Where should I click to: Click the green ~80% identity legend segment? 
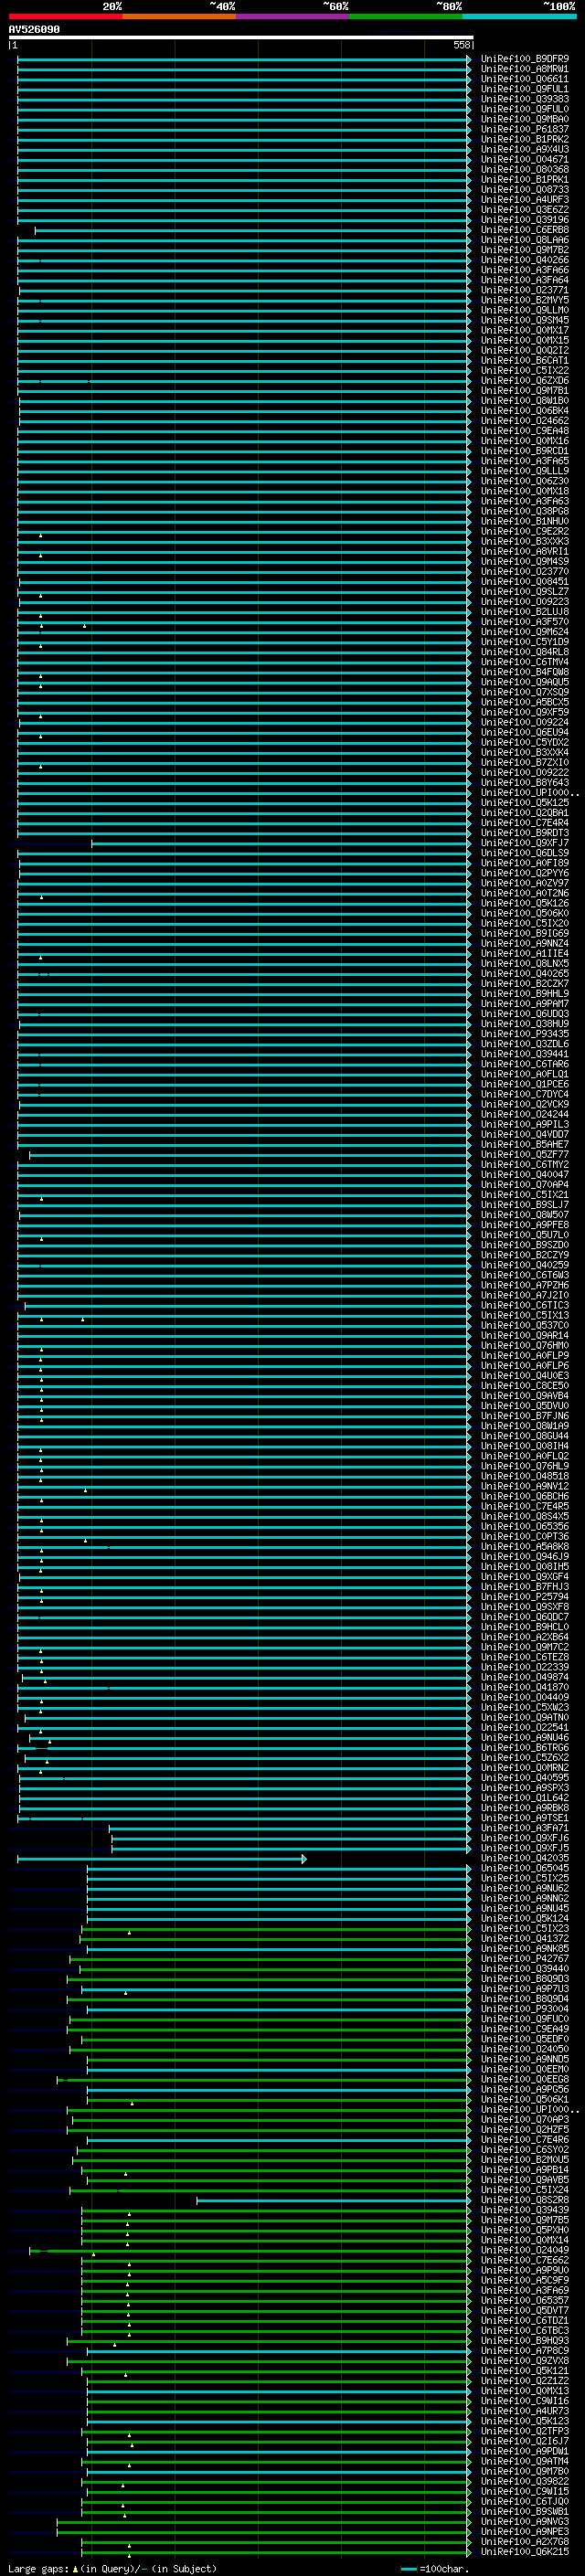tap(406, 16)
